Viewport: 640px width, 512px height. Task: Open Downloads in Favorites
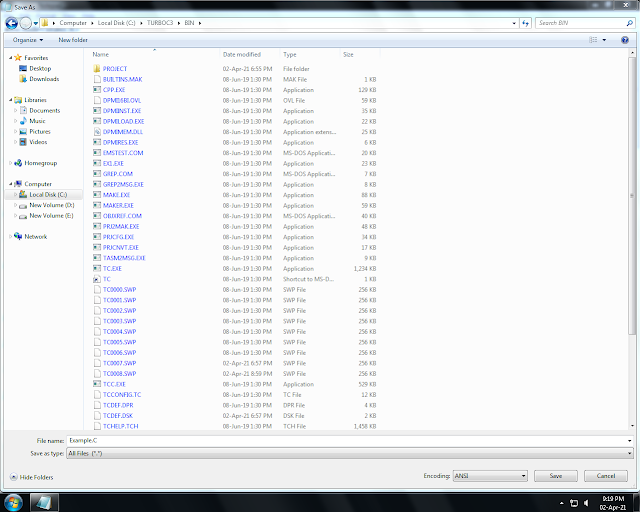44,79
